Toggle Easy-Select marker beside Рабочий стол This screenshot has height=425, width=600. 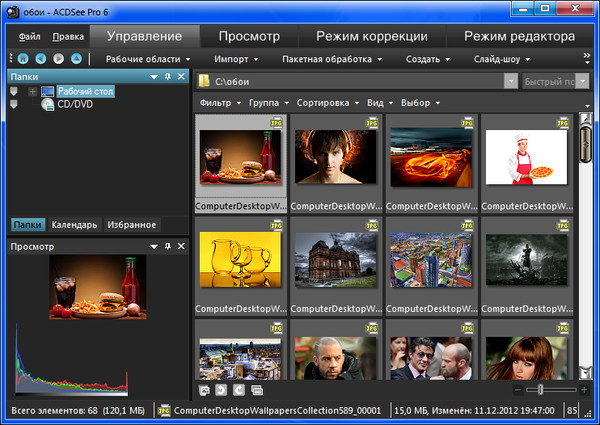pyautogui.click(x=15, y=92)
